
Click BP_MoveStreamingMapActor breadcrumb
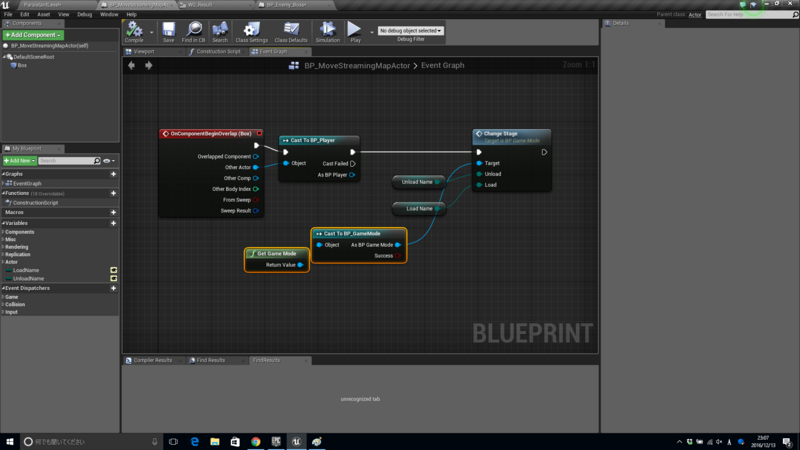click(357, 65)
